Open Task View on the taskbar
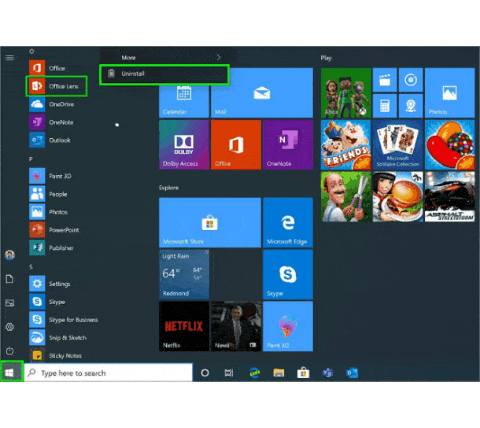This screenshot has width=480, height=428. [x=229, y=373]
